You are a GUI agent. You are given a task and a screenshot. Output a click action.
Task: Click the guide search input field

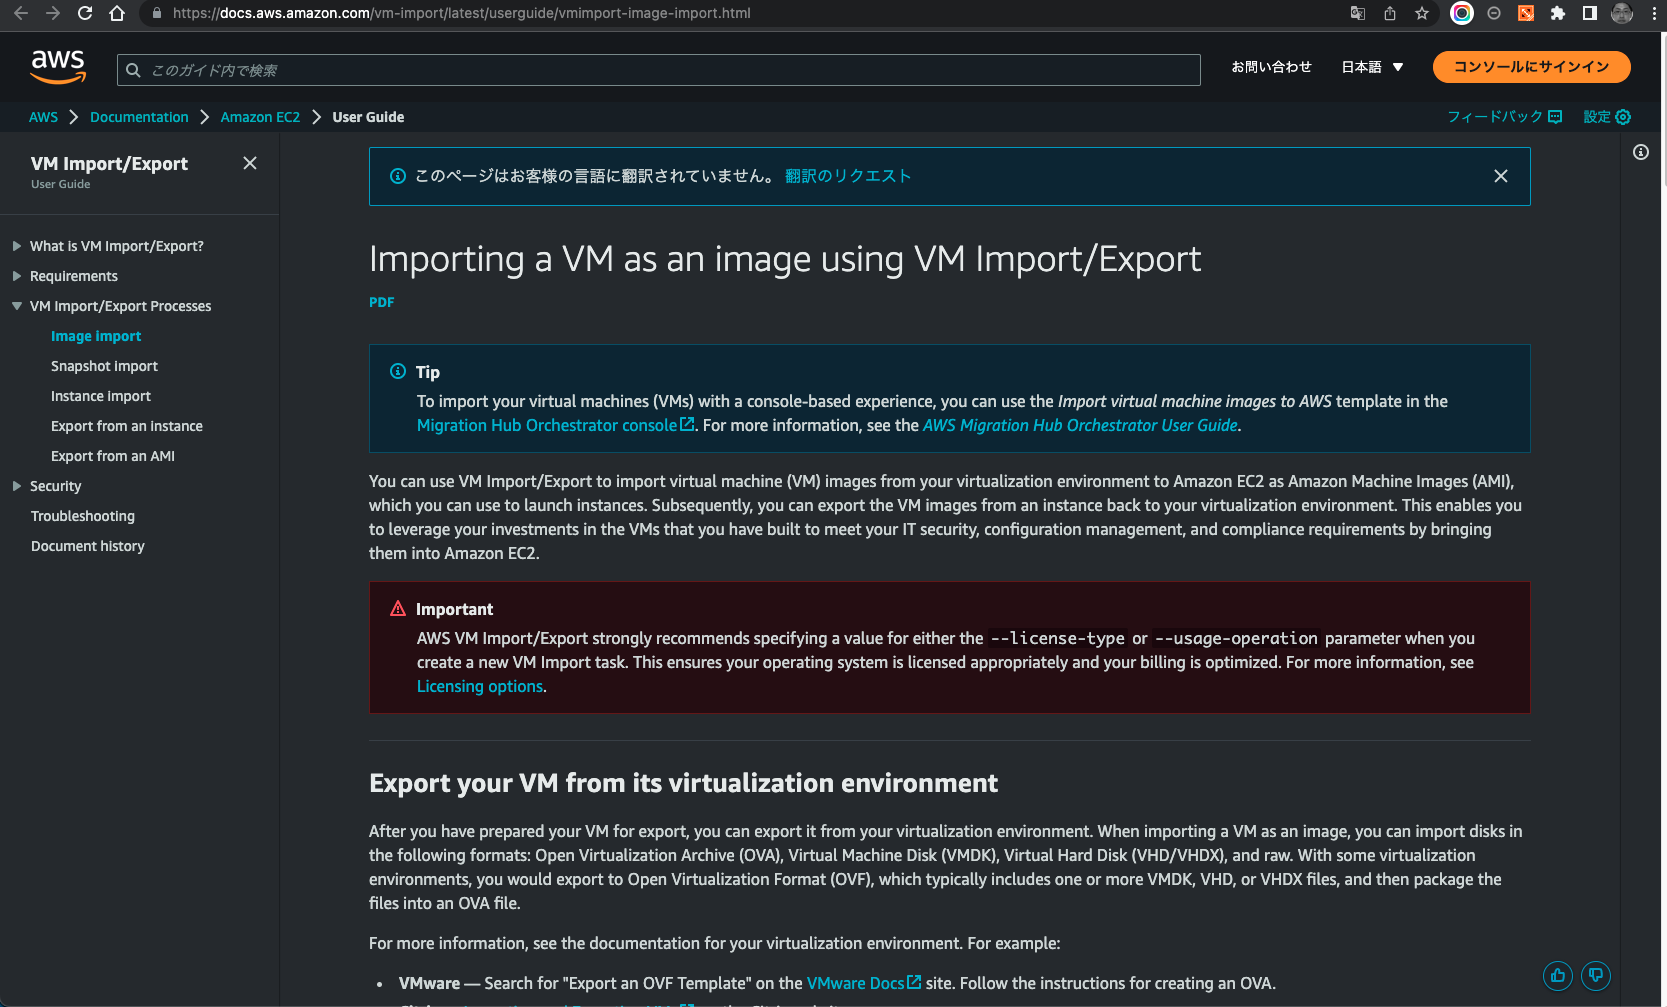point(658,70)
